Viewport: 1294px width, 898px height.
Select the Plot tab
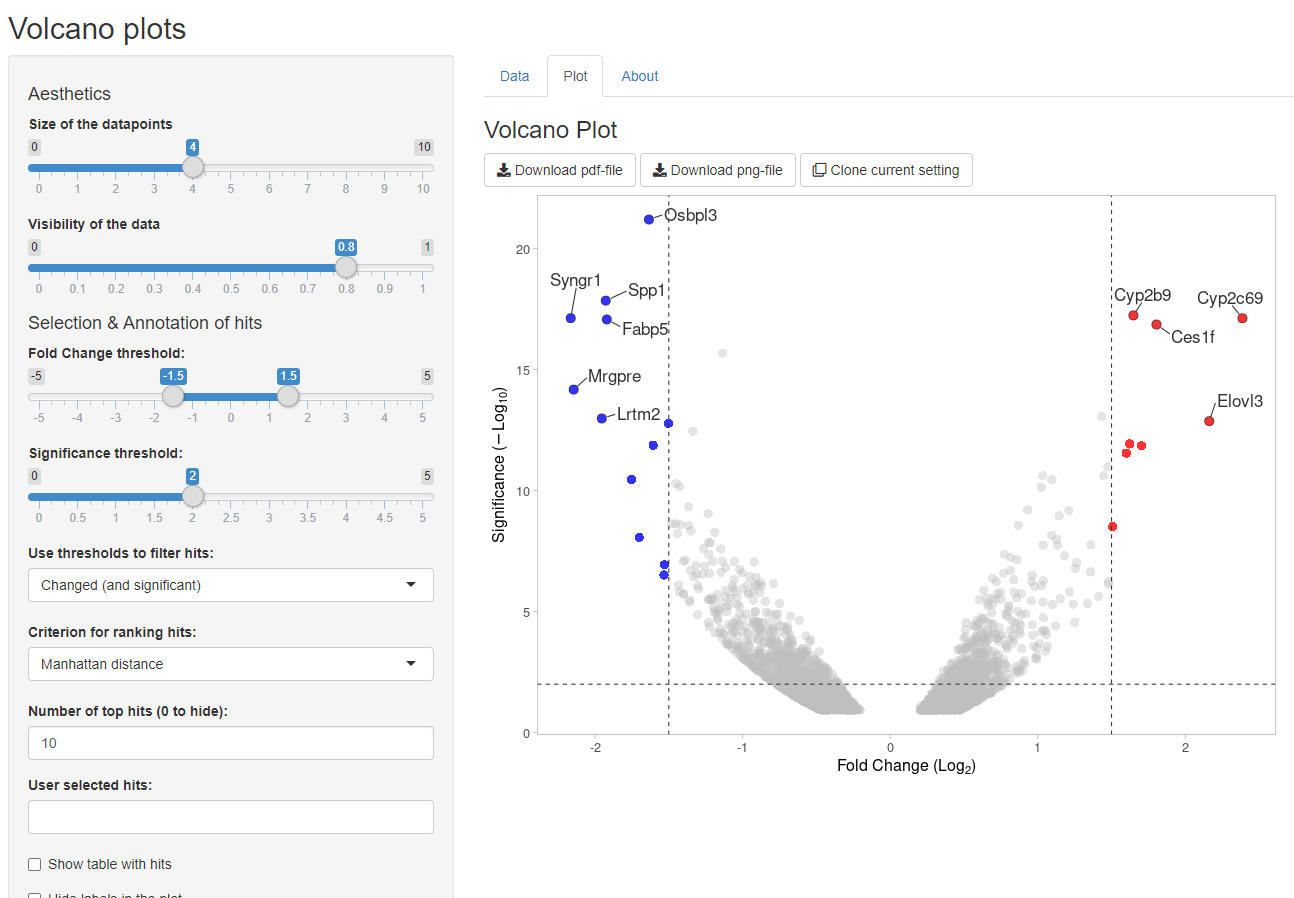click(x=575, y=76)
